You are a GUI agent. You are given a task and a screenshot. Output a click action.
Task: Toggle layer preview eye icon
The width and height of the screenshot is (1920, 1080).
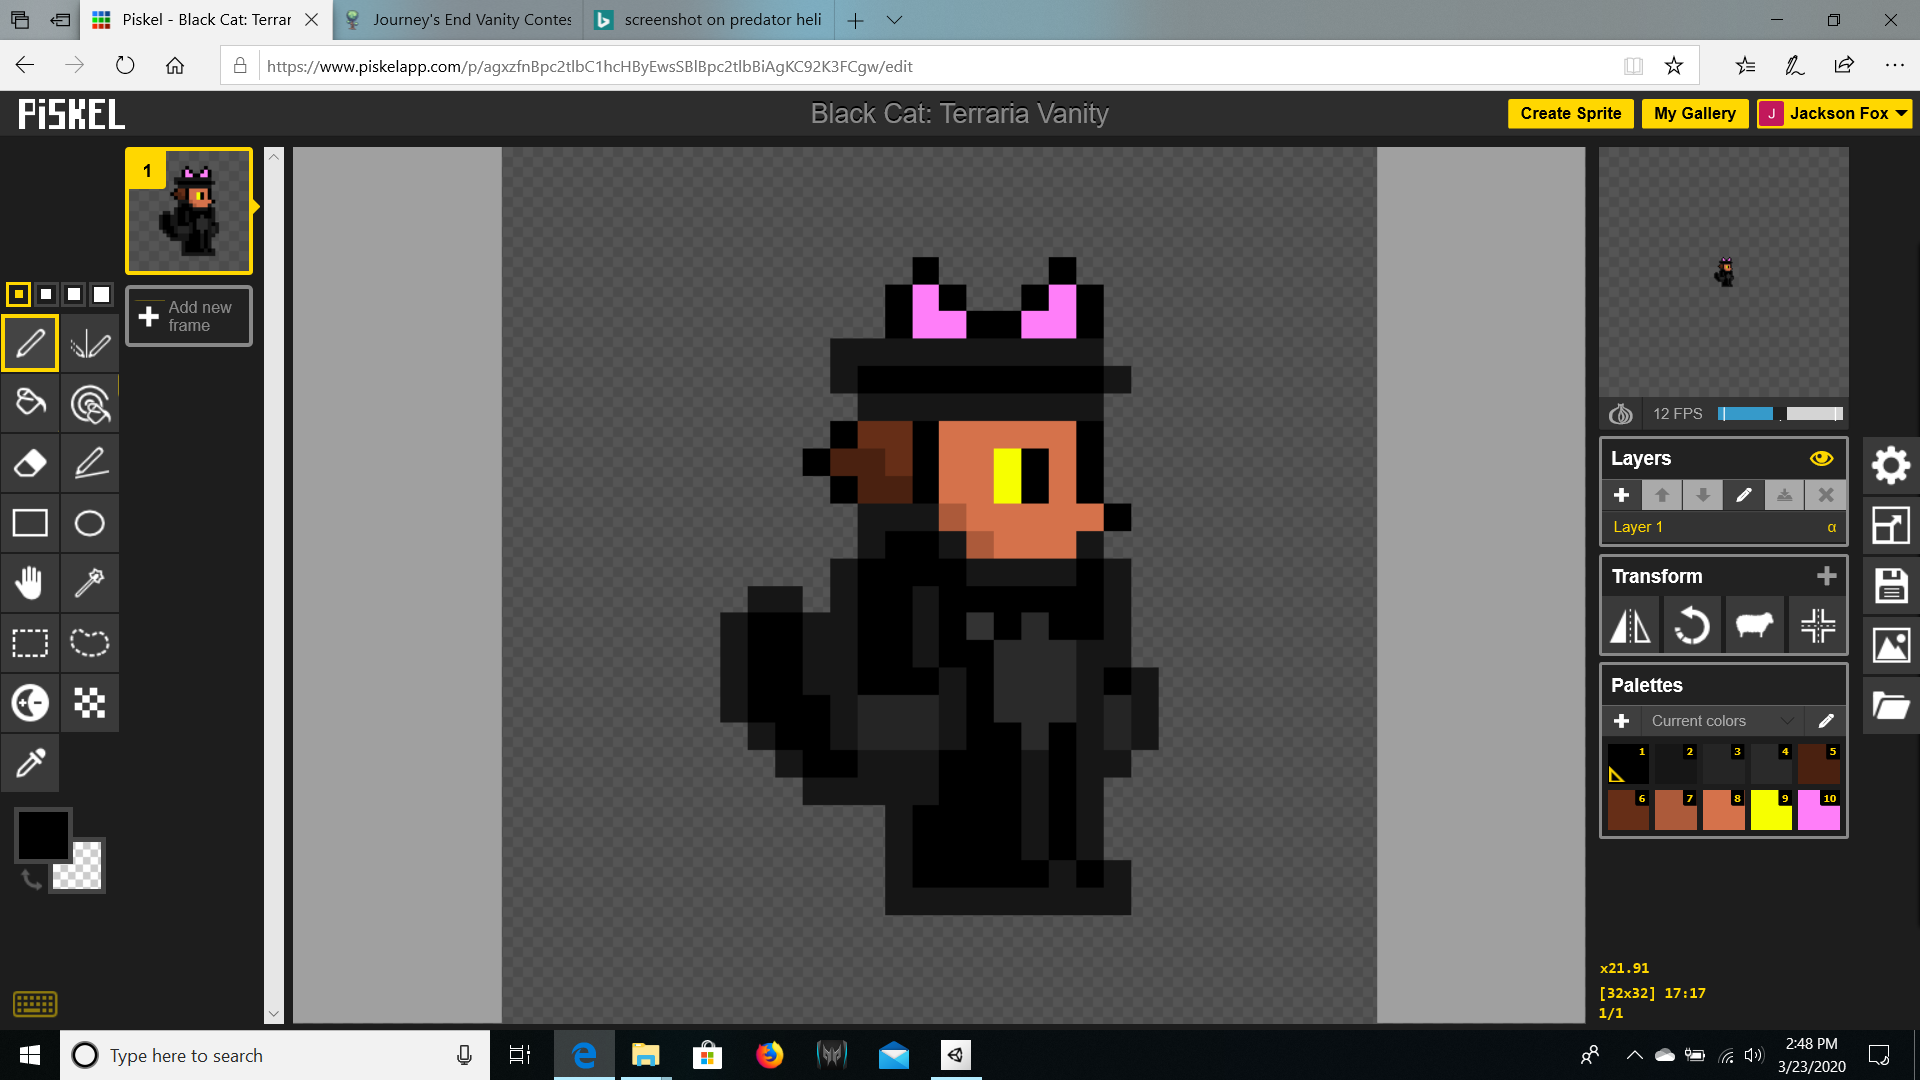click(x=1821, y=458)
